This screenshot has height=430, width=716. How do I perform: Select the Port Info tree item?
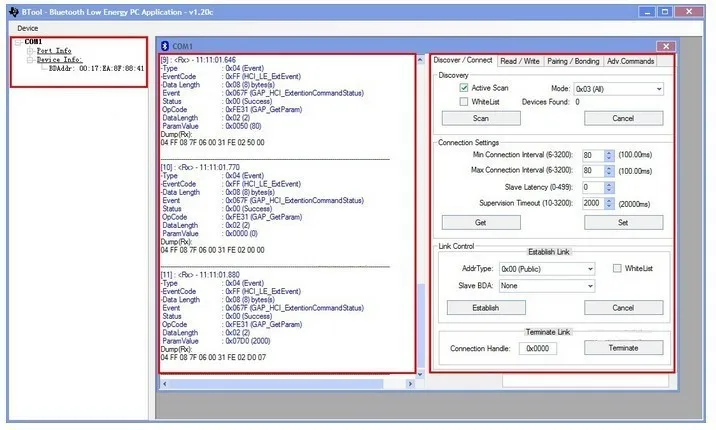(x=54, y=51)
